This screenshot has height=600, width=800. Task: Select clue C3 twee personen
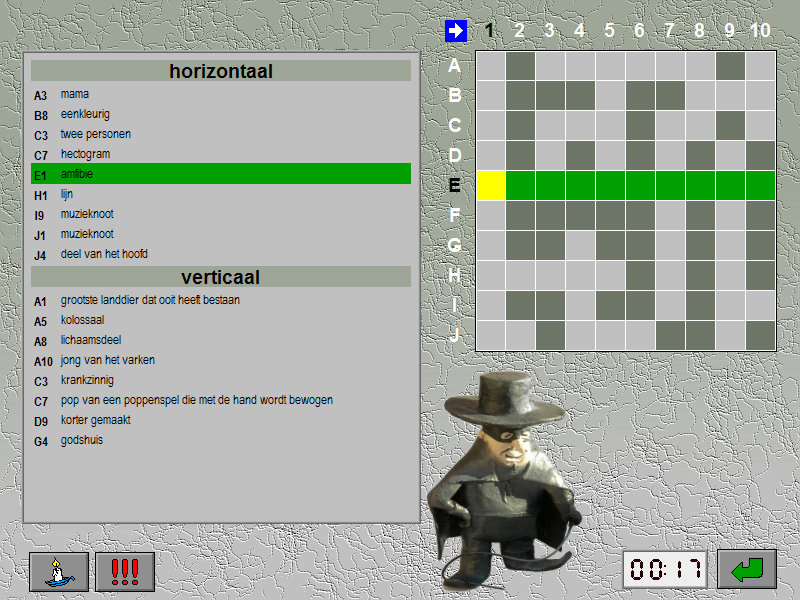[x=221, y=134]
